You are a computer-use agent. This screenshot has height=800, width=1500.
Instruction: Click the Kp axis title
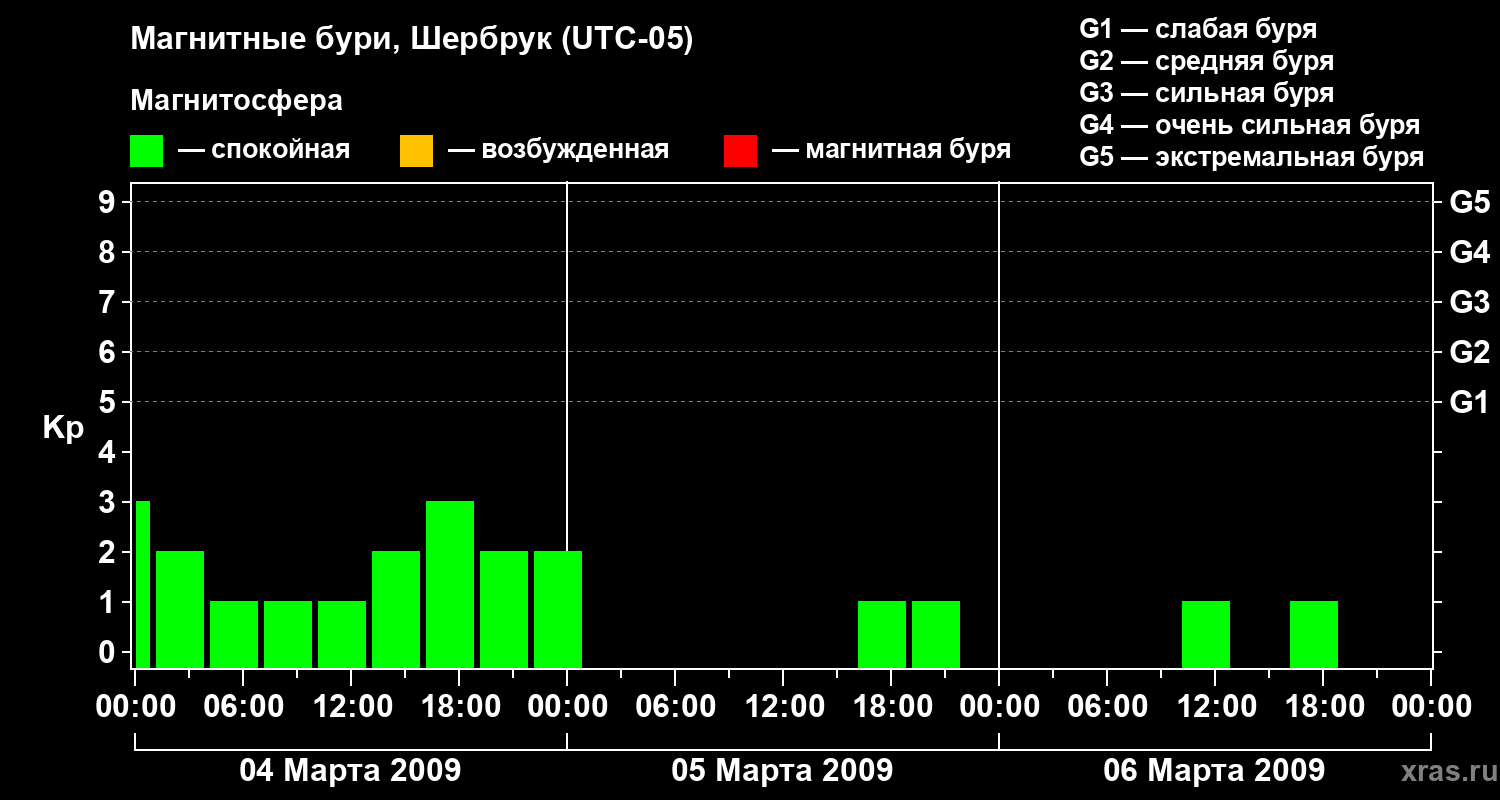point(63,429)
